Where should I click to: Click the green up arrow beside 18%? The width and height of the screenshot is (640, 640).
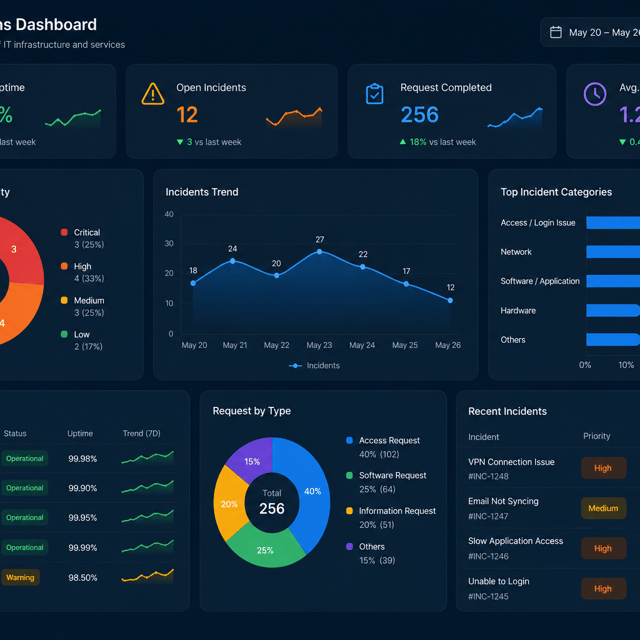(403, 142)
